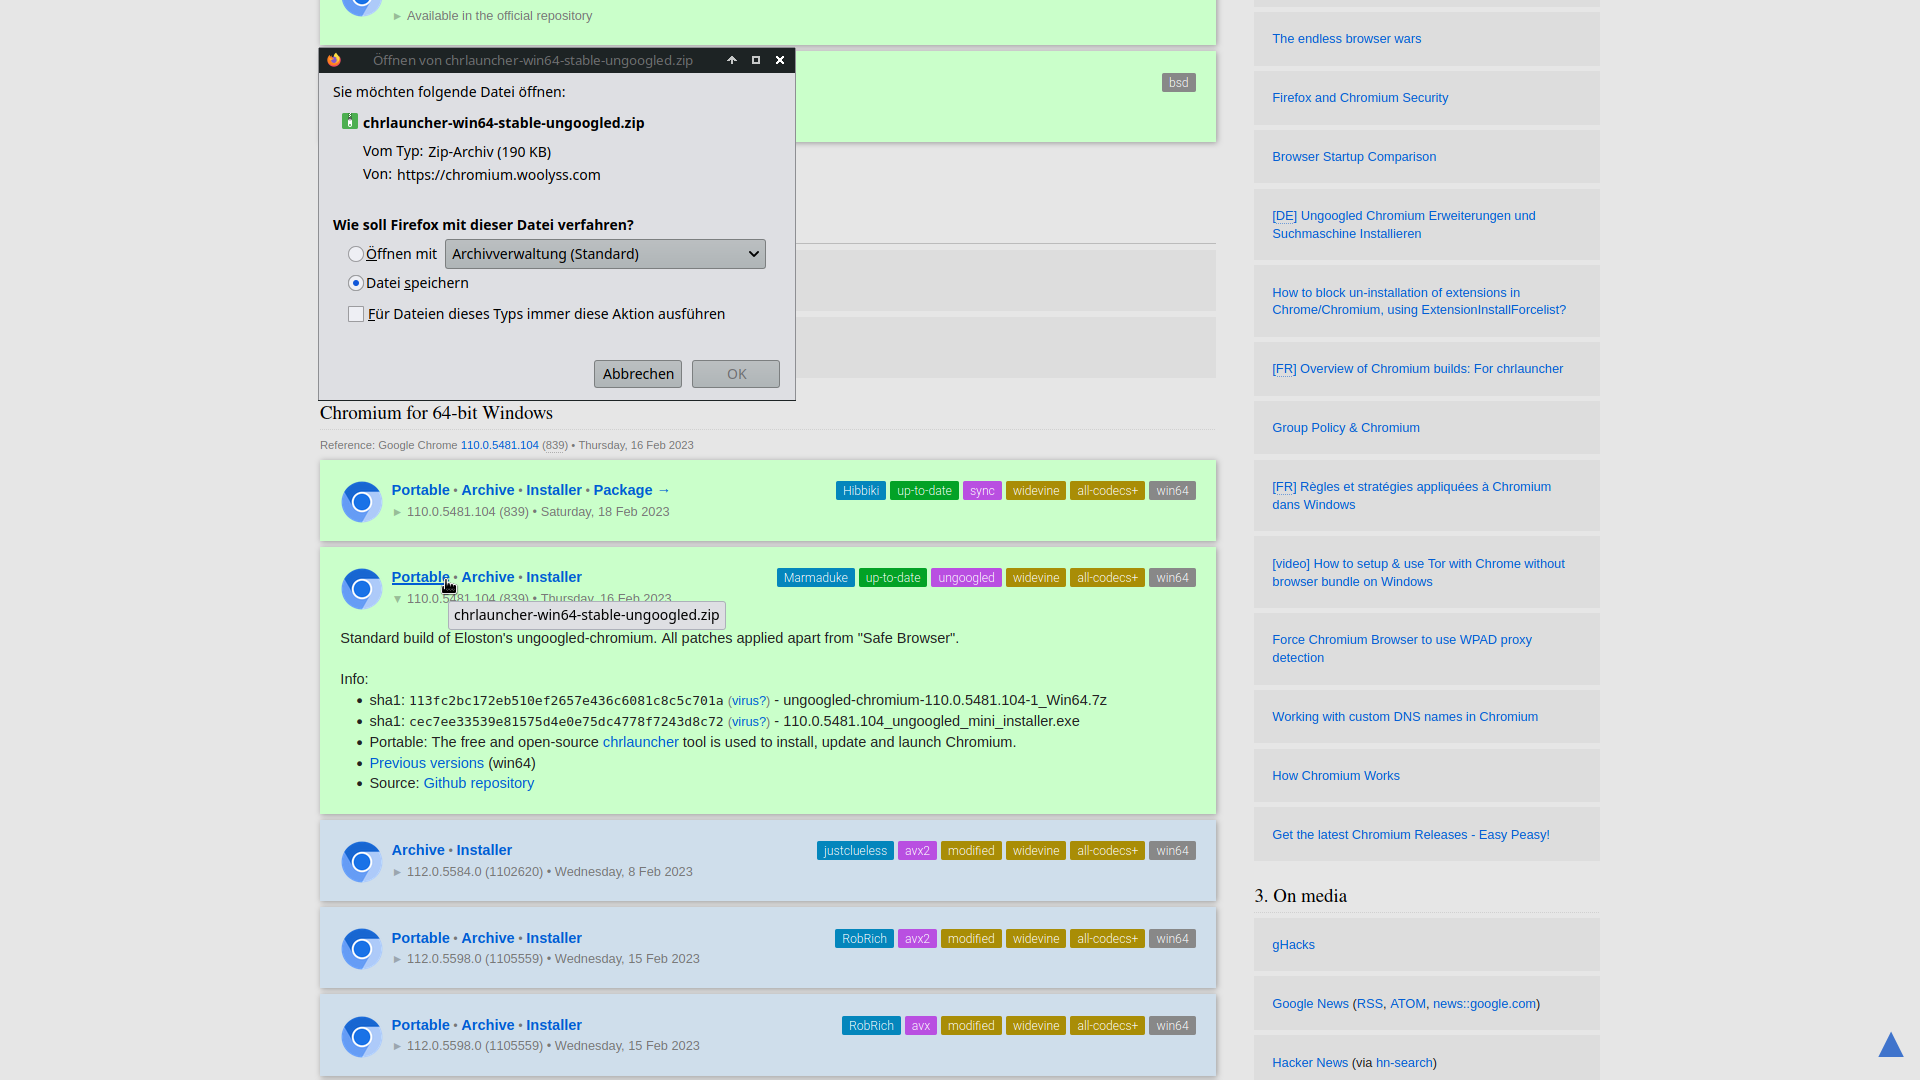The image size is (1920, 1080).
Task: Click the Hibbiki author tag
Action: [861, 491]
